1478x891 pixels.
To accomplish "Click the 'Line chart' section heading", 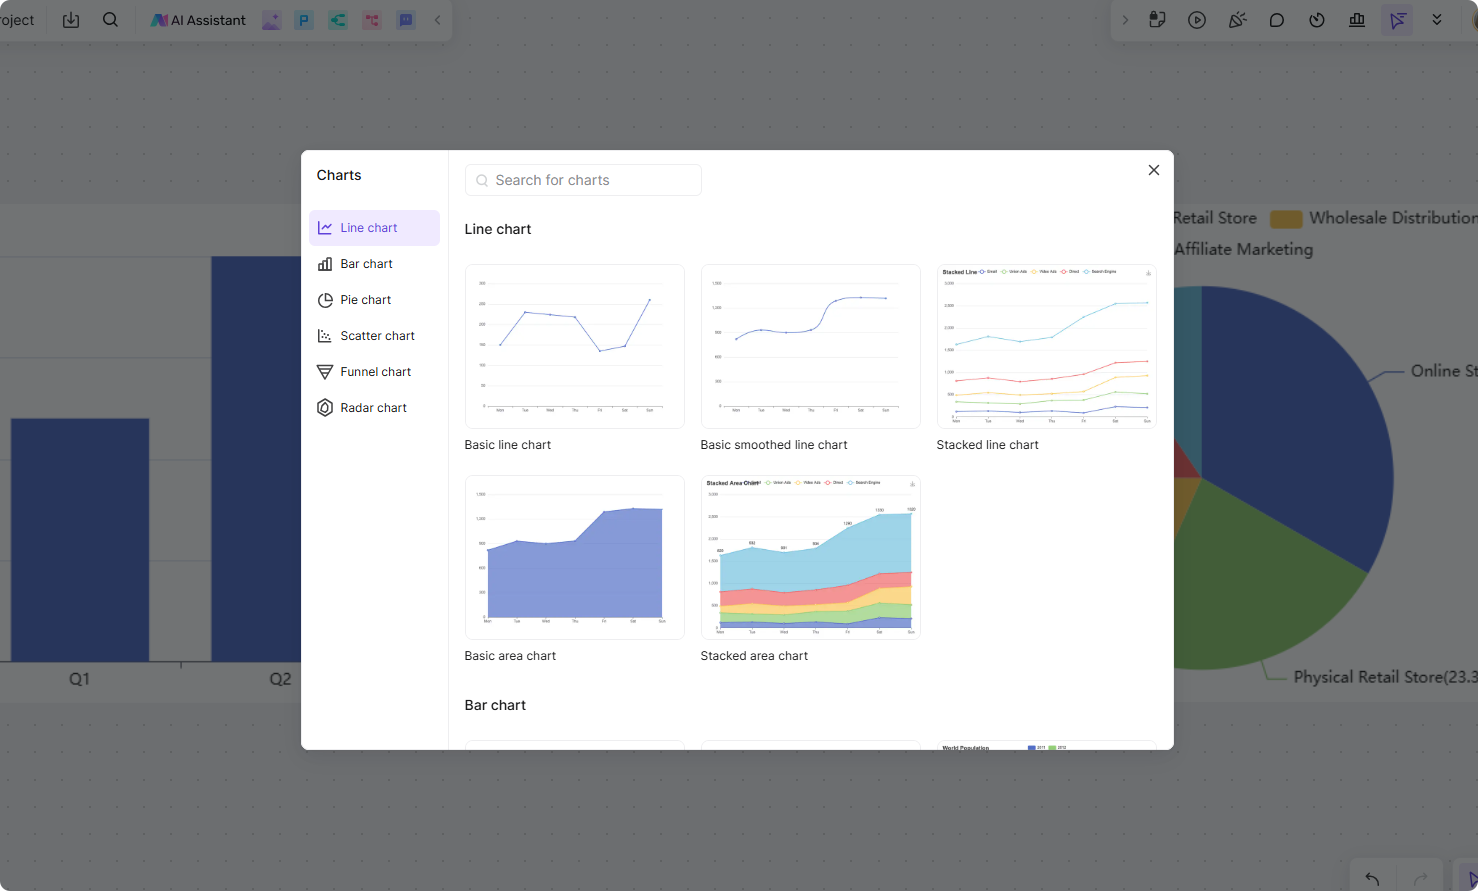I will (498, 229).
